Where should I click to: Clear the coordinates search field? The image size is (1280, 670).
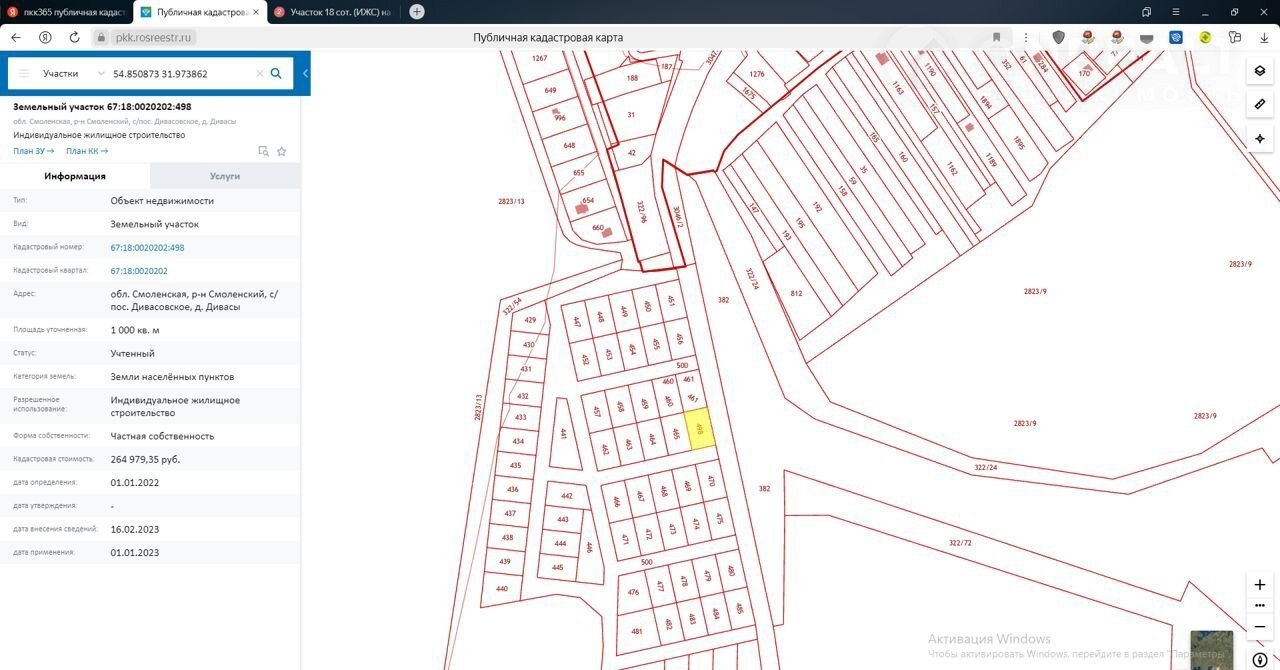pos(259,74)
